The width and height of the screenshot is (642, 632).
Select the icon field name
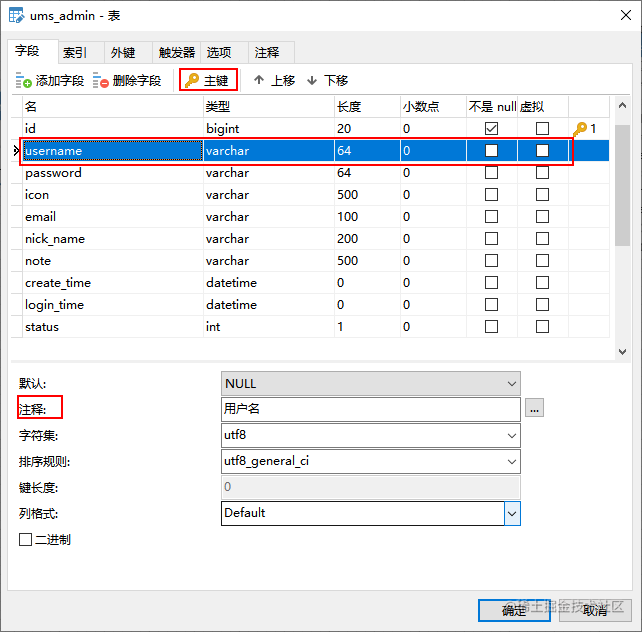pyautogui.click(x=113, y=195)
